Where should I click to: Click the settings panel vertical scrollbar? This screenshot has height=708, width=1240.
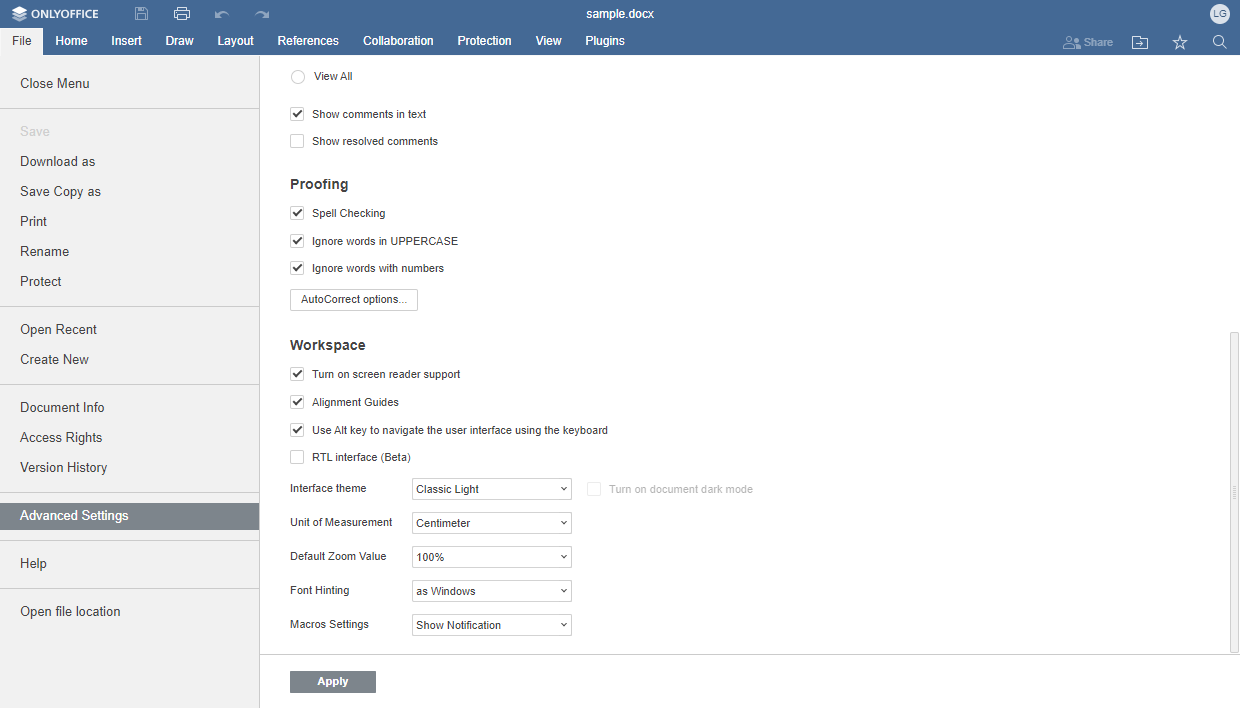tap(1234, 490)
